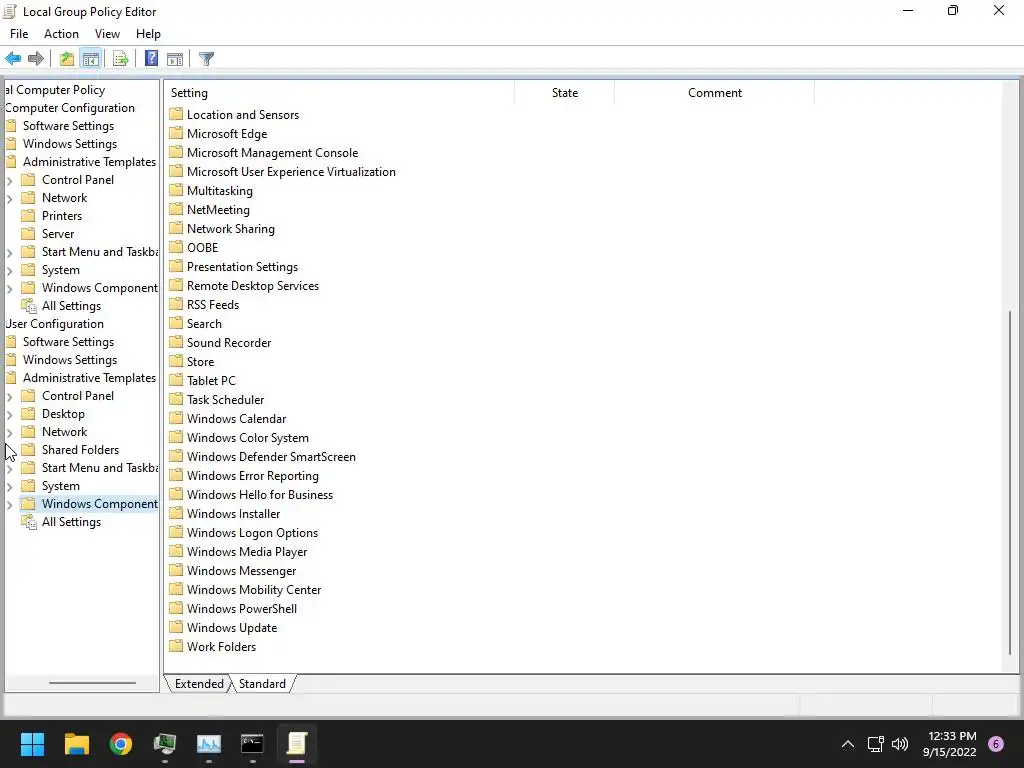Image resolution: width=1024 pixels, height=768 pixels.
Task: Launch Google Chrome from the taskbar
Action: click(x=121, y=744)
